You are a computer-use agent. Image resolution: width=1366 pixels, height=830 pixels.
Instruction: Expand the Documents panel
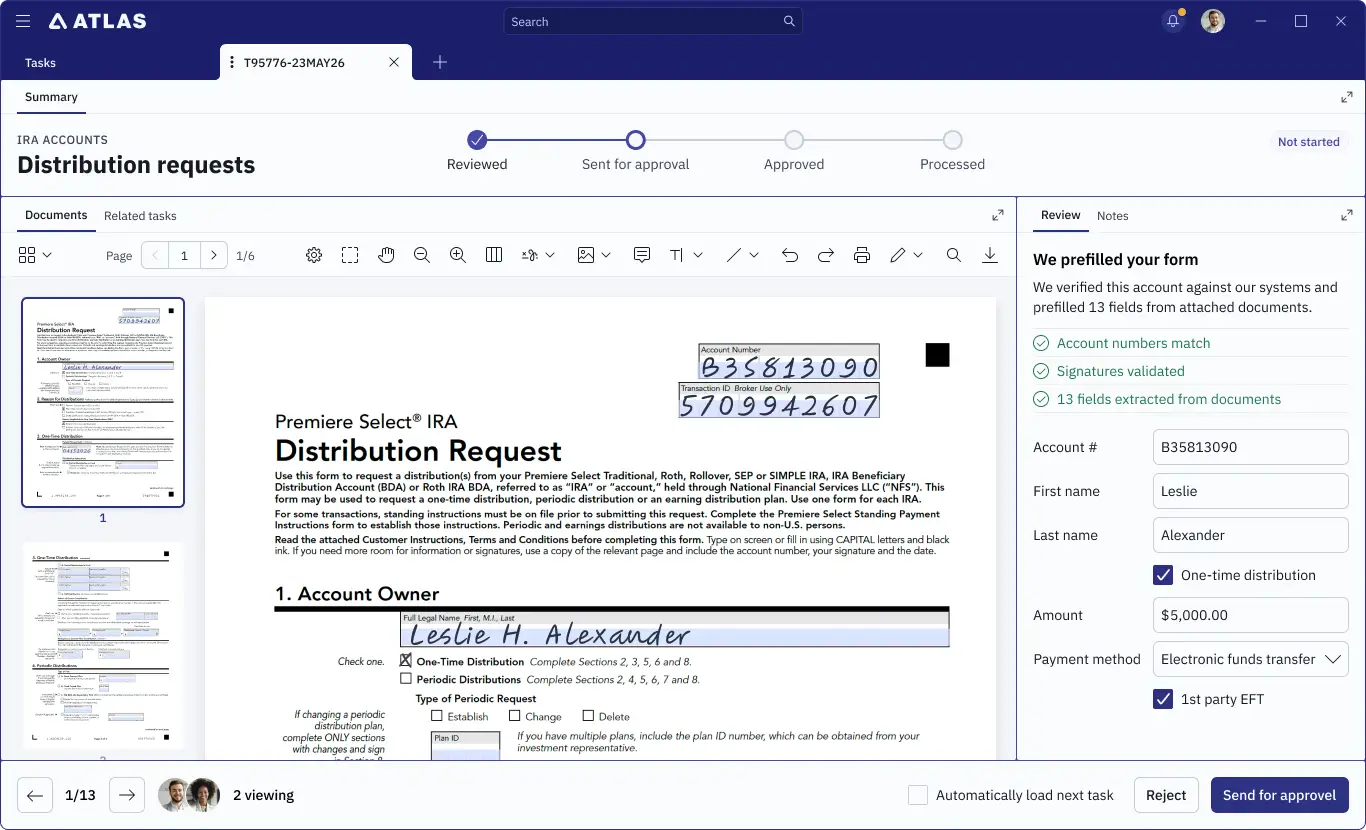tap(998, 215)
